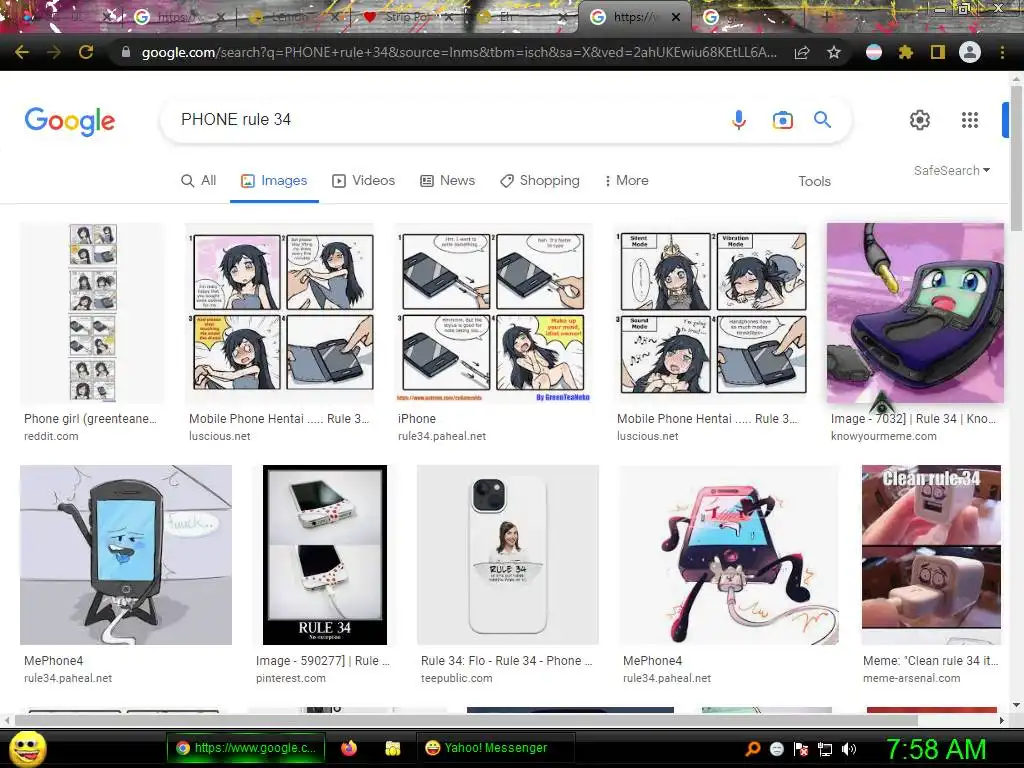
Task: Click the Google logo
Action: tap(70, 121)
